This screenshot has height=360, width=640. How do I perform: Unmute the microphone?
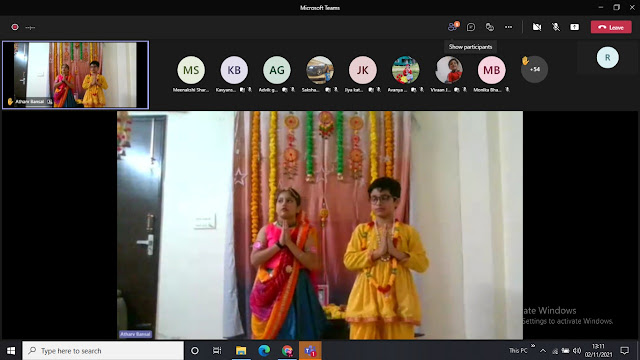click(x=556, y=27)
